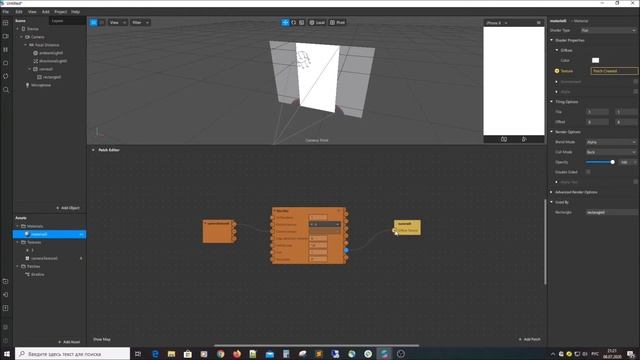640x360 pixels.
Task: Open the Add menu
Action: pyautogui.click(x=46, y=12)
